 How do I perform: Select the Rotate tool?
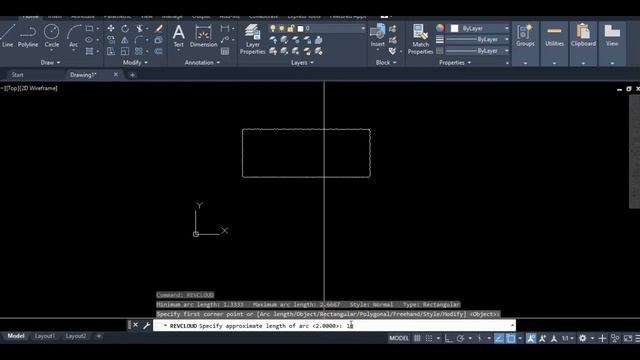(125, 29)
